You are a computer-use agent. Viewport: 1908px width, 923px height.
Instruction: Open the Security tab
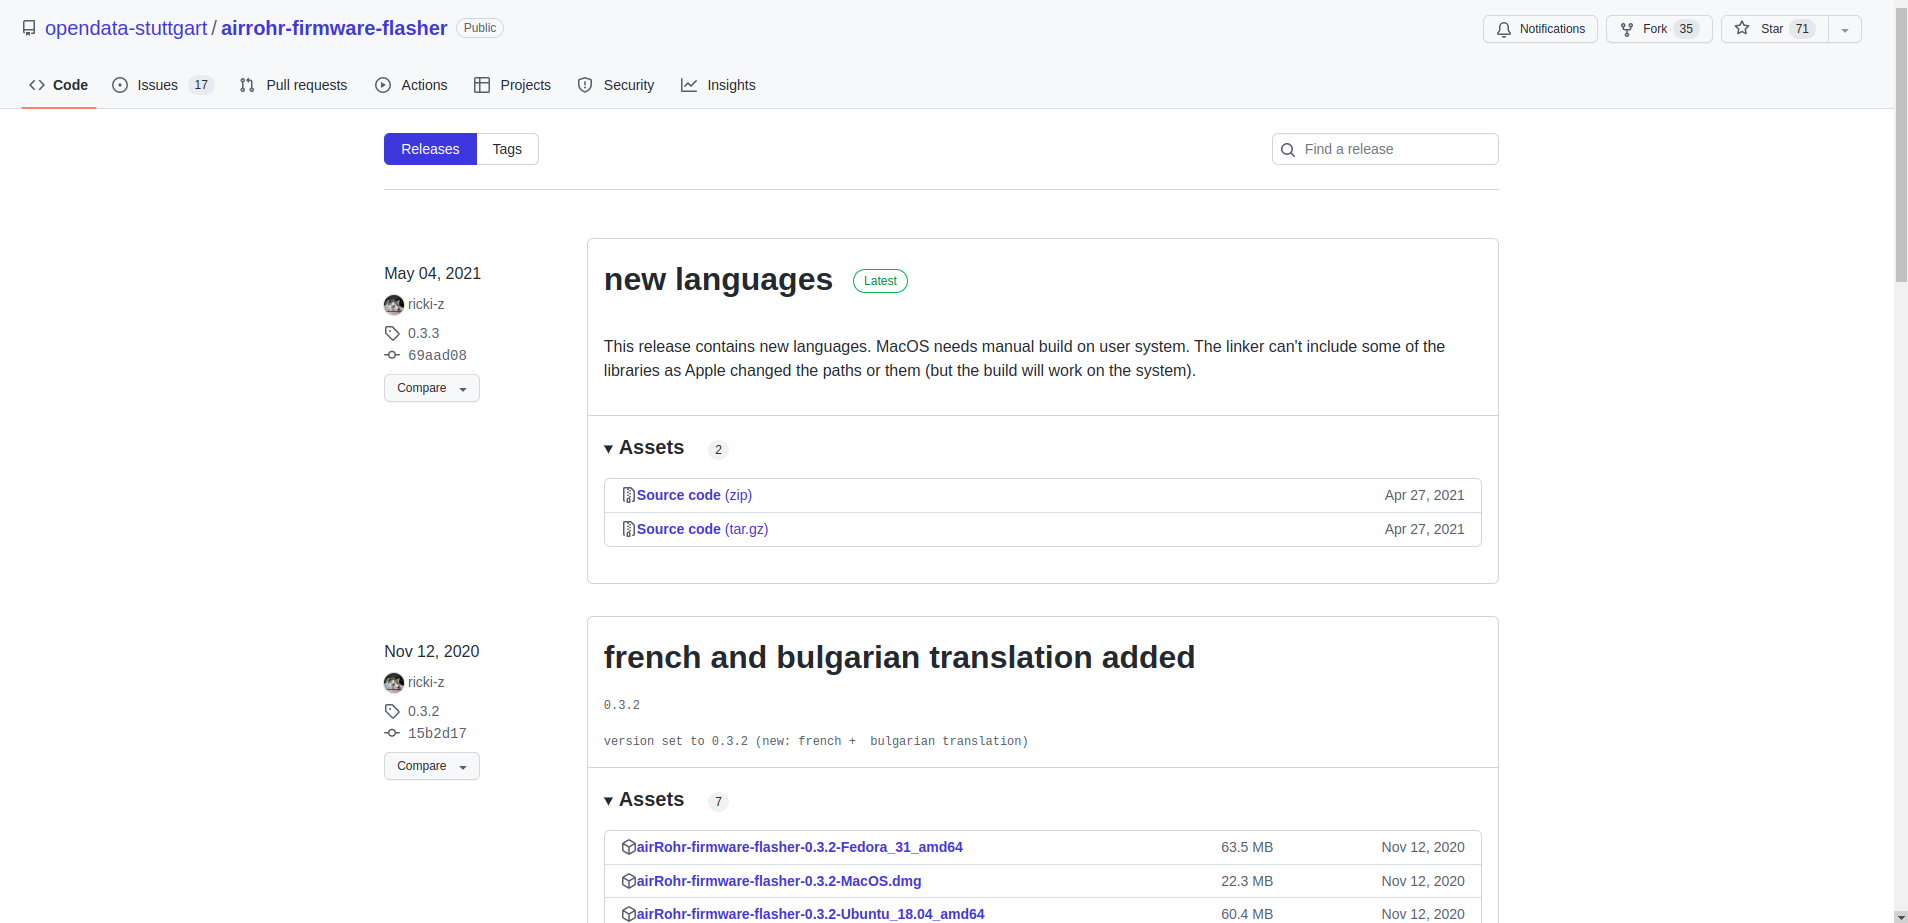[616, 85]
